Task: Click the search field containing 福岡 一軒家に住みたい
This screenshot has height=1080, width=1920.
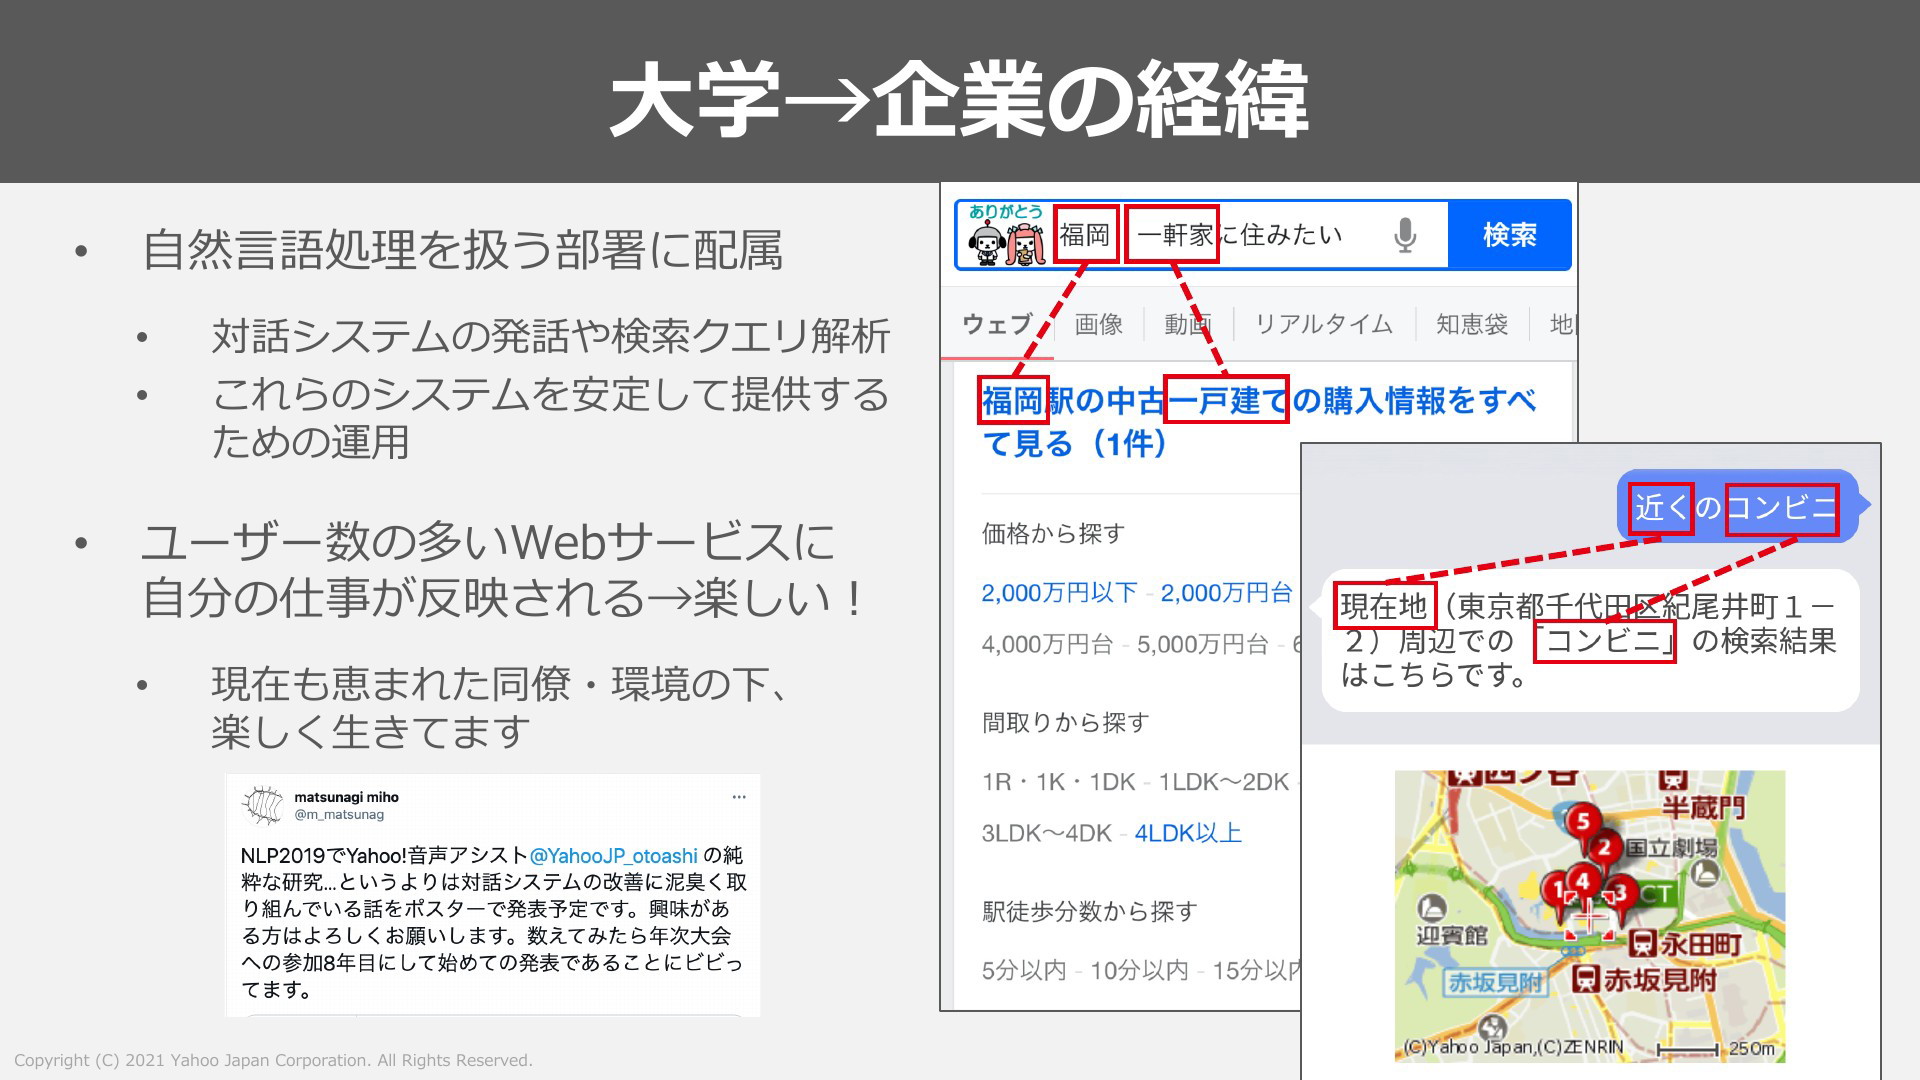Action: [x=1200, y=235]
